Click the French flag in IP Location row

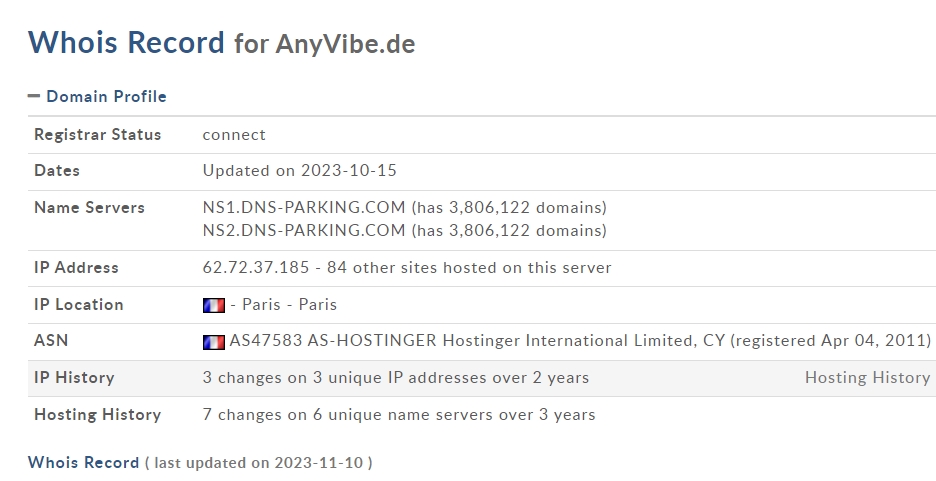tap(214, 306)
